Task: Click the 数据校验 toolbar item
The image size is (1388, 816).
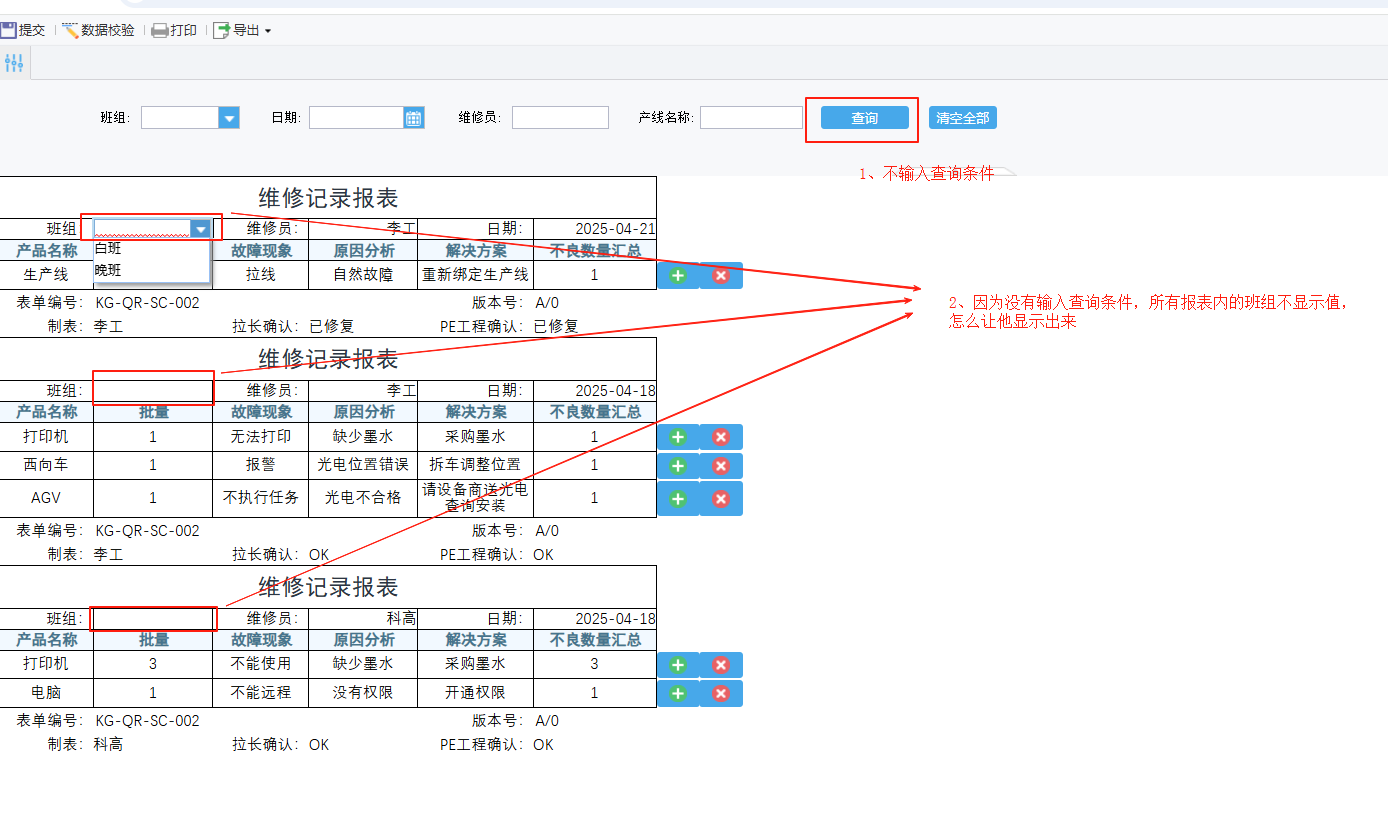Action: (98, 30)
